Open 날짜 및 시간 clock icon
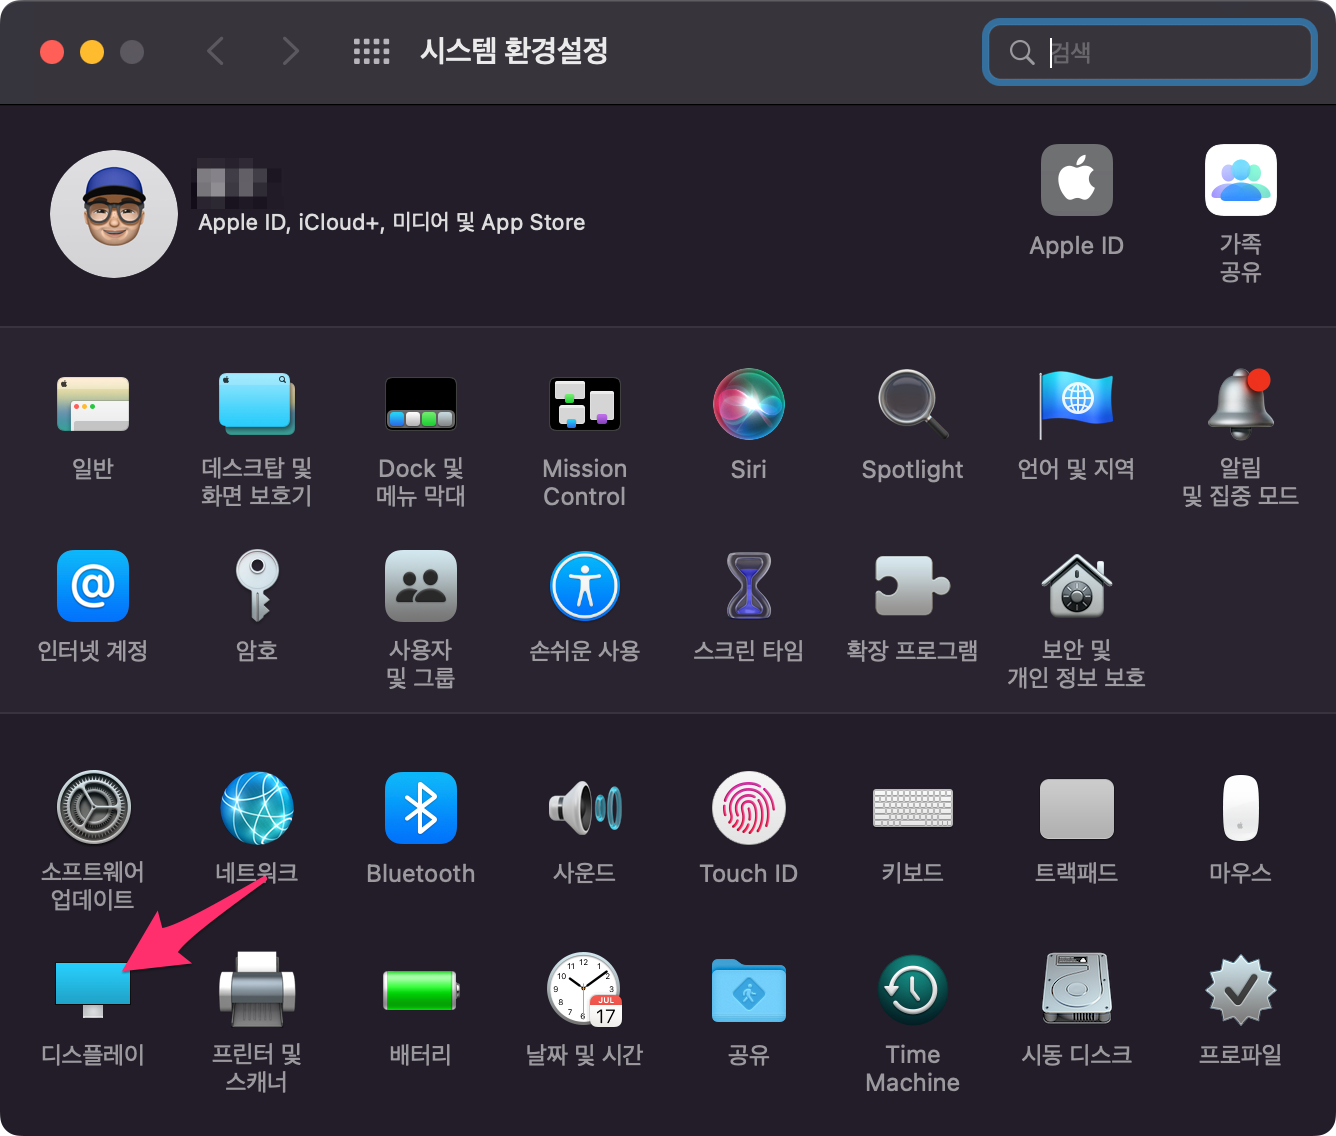Screen dimensions: 1336x1136 coord(585,989)
